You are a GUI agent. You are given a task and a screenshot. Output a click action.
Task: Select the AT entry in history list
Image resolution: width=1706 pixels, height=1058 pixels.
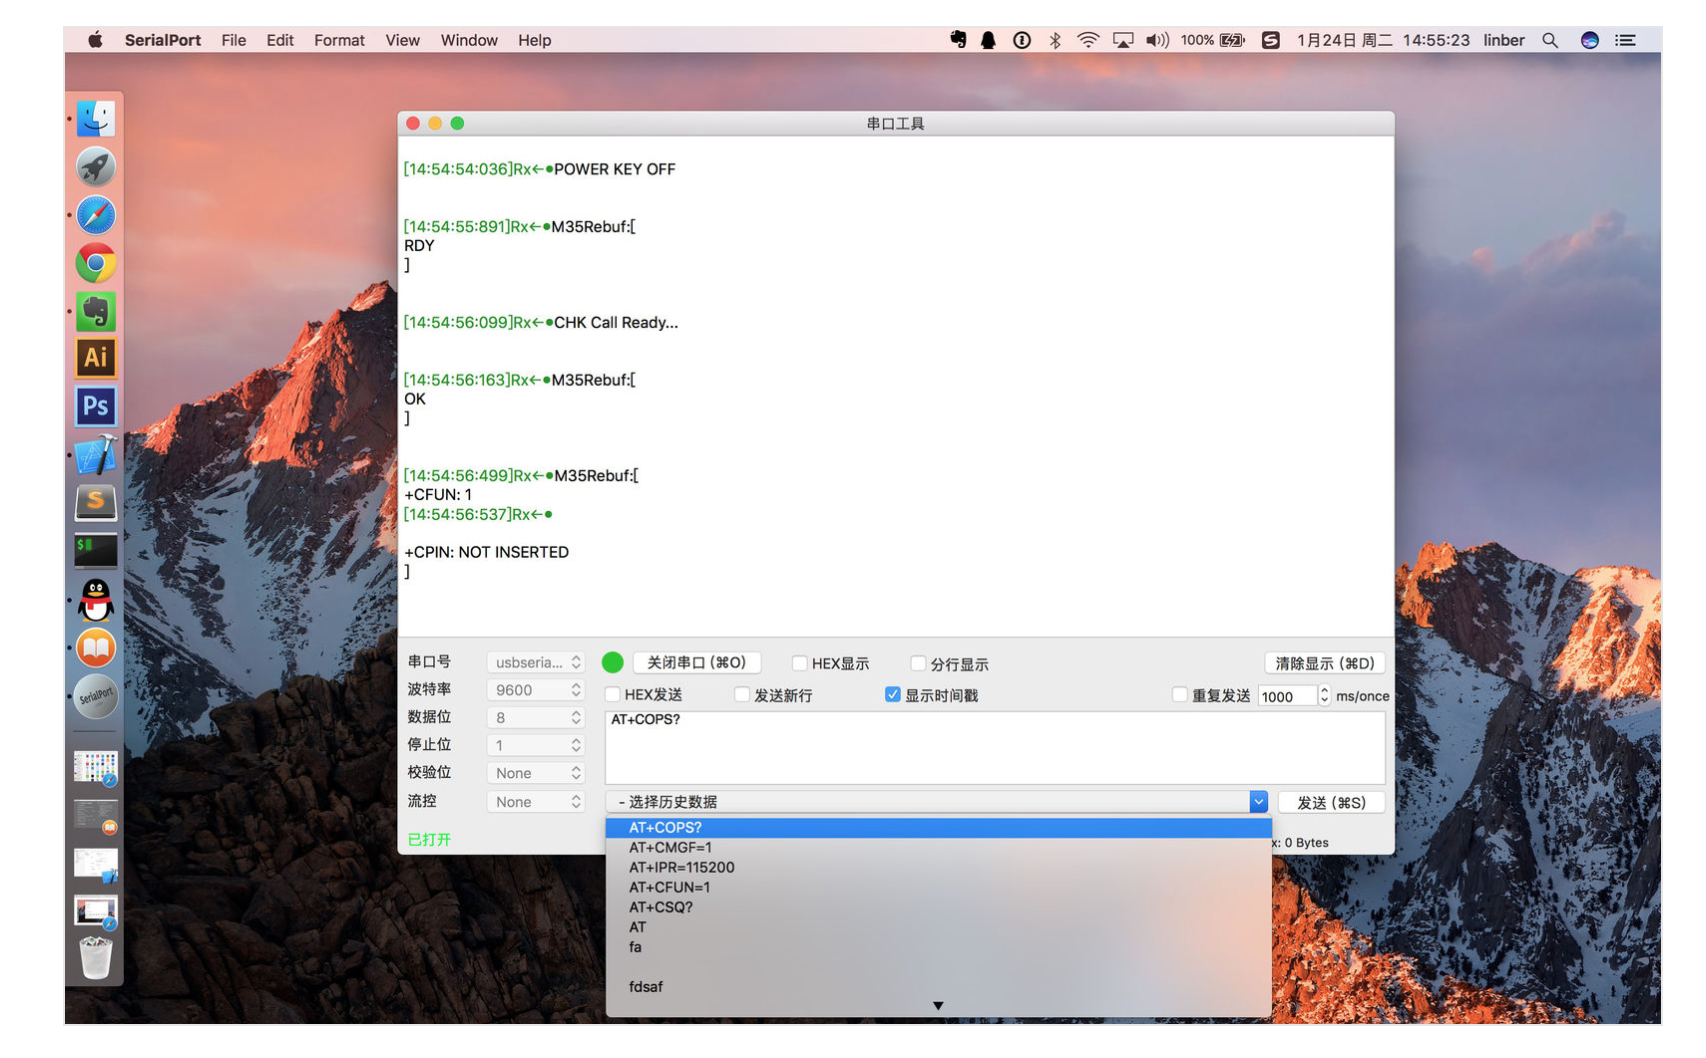(938, 927)
